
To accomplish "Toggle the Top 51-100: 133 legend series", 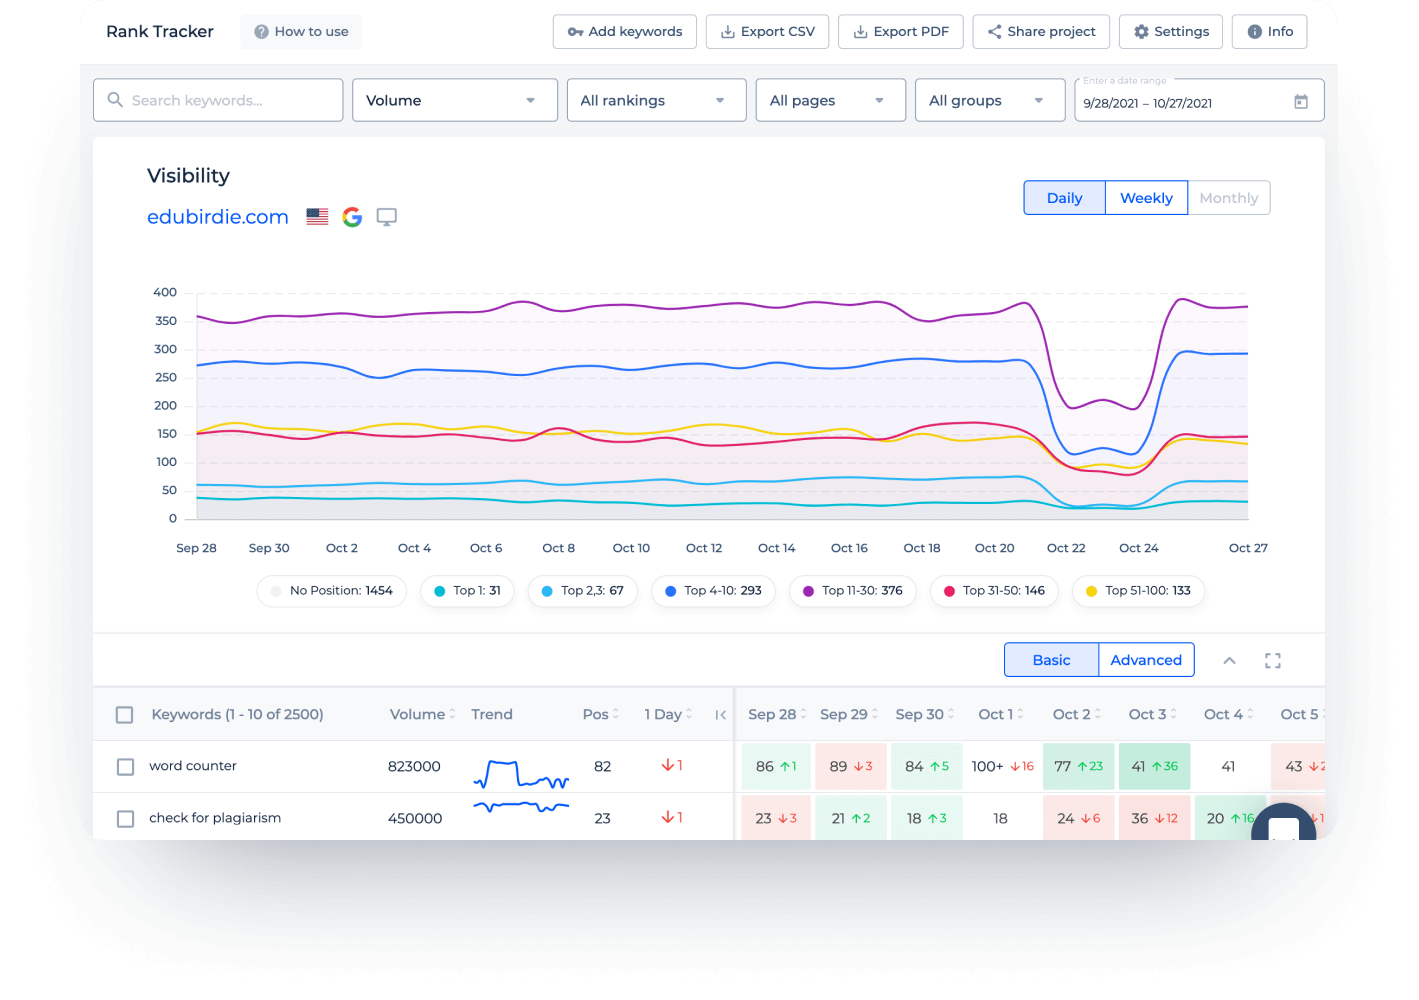I will pos(1138,591).
